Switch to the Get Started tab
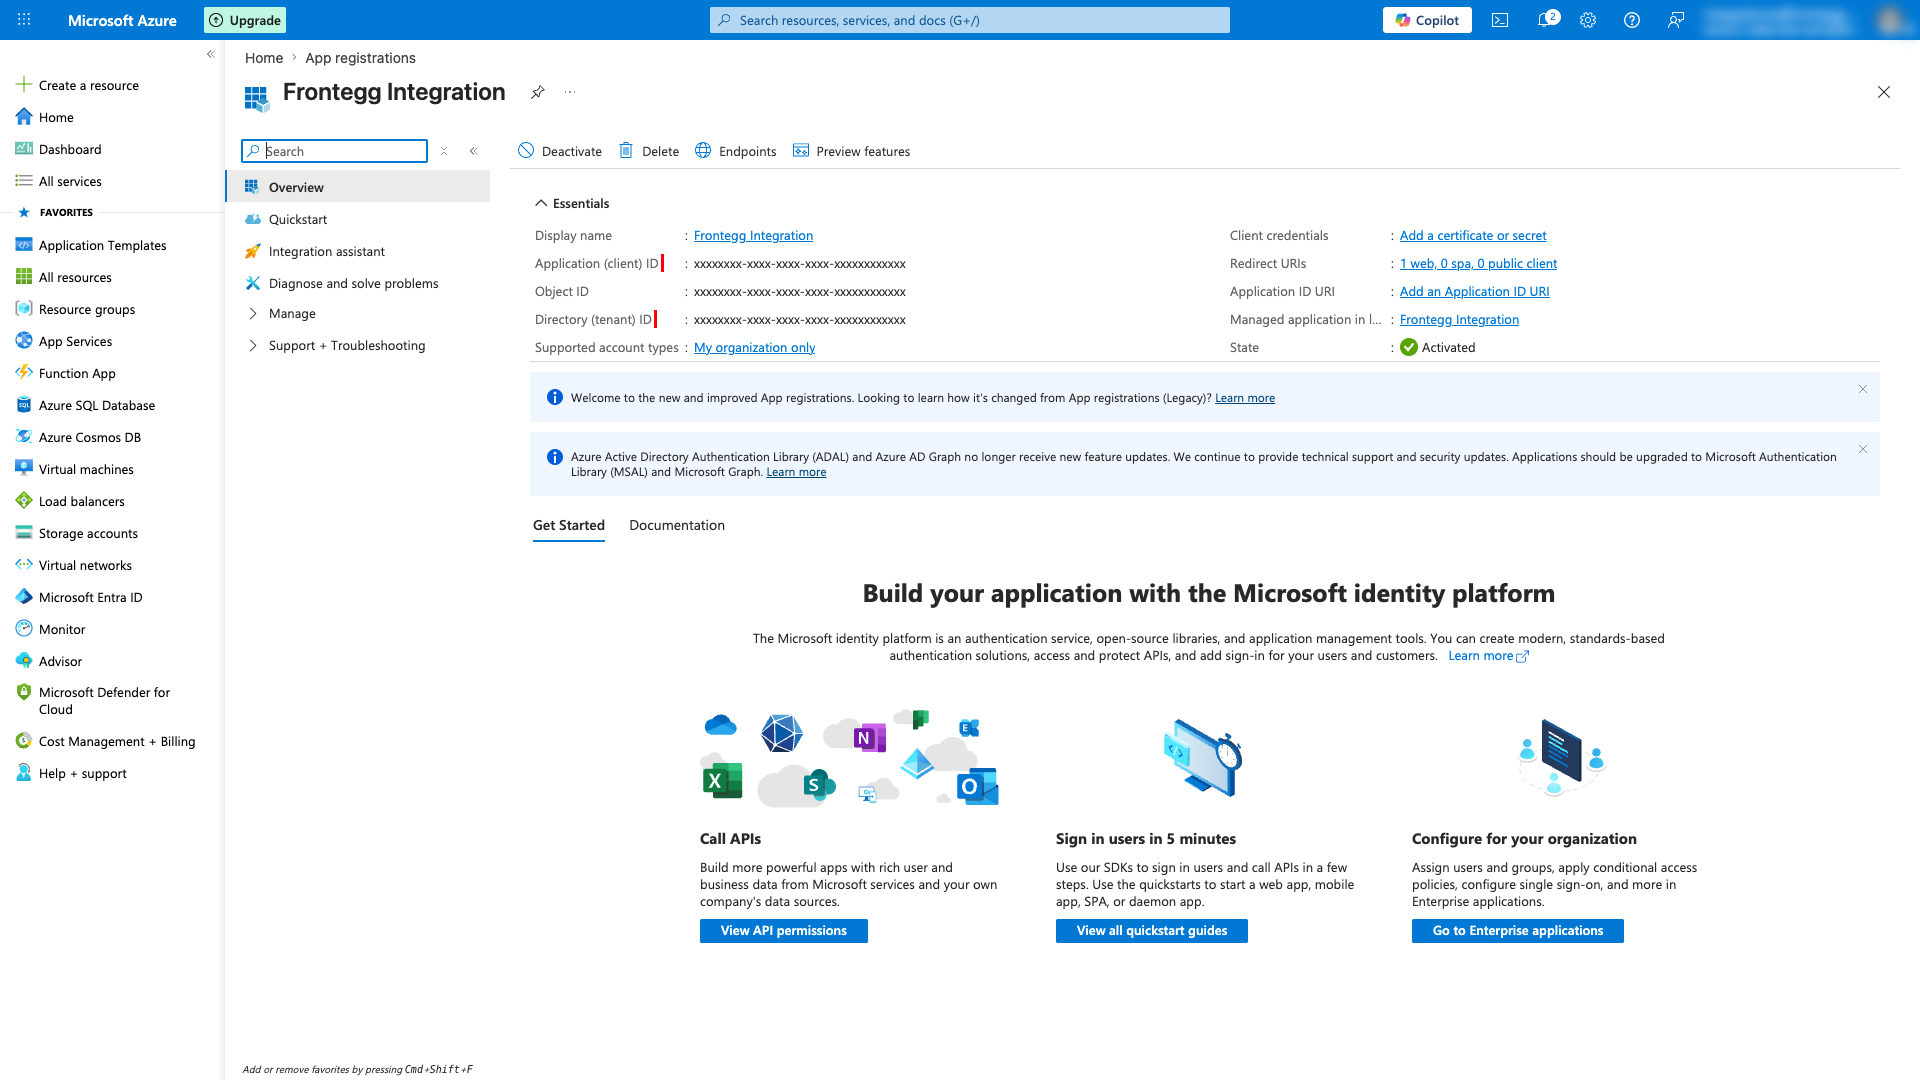Viewport: 1920px width, 1080px height. (569, 525)
